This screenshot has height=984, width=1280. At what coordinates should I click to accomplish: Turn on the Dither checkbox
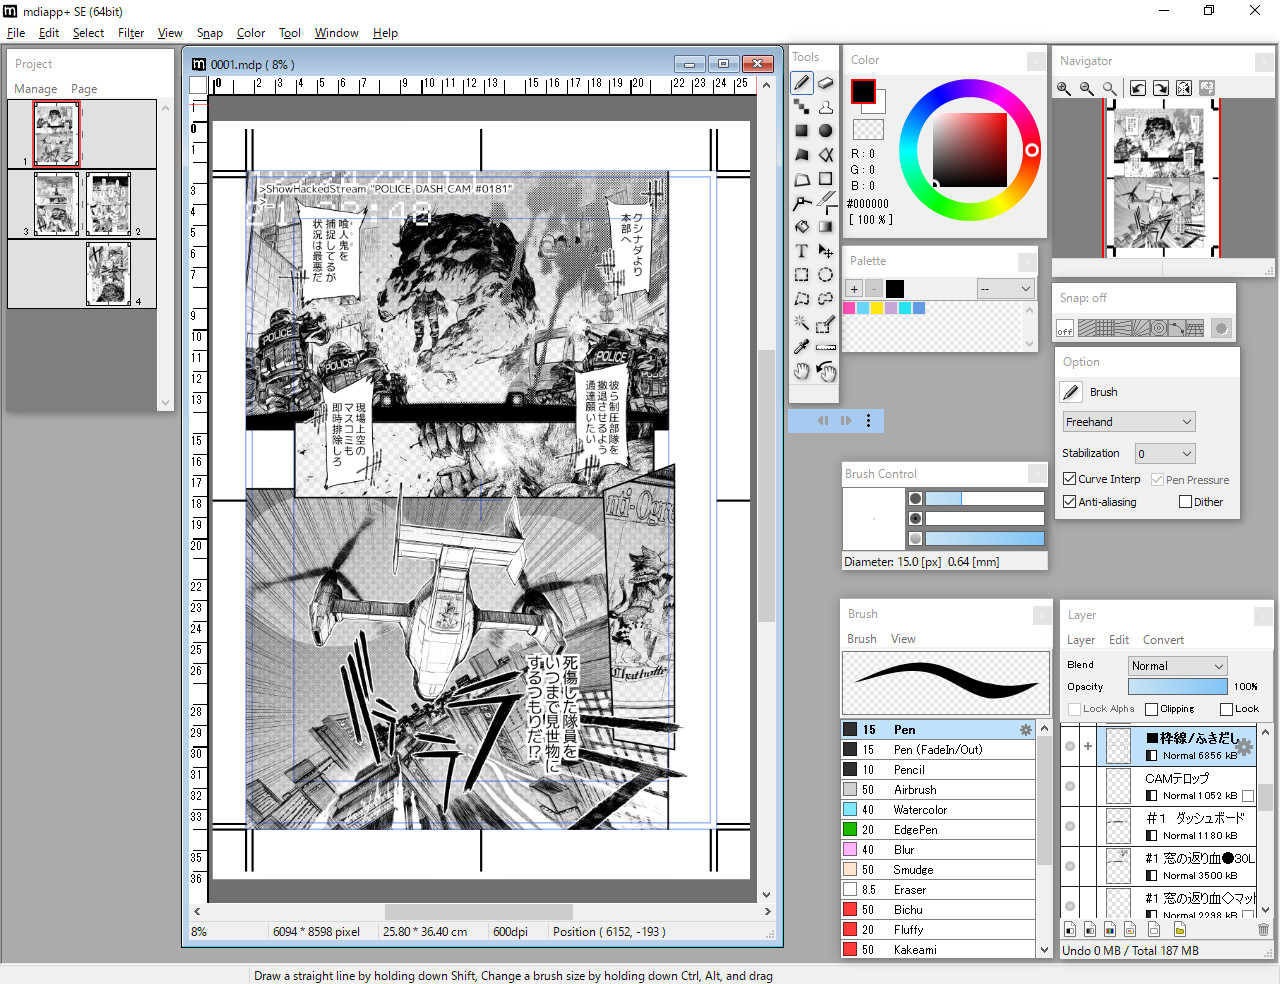[1184, 501]
